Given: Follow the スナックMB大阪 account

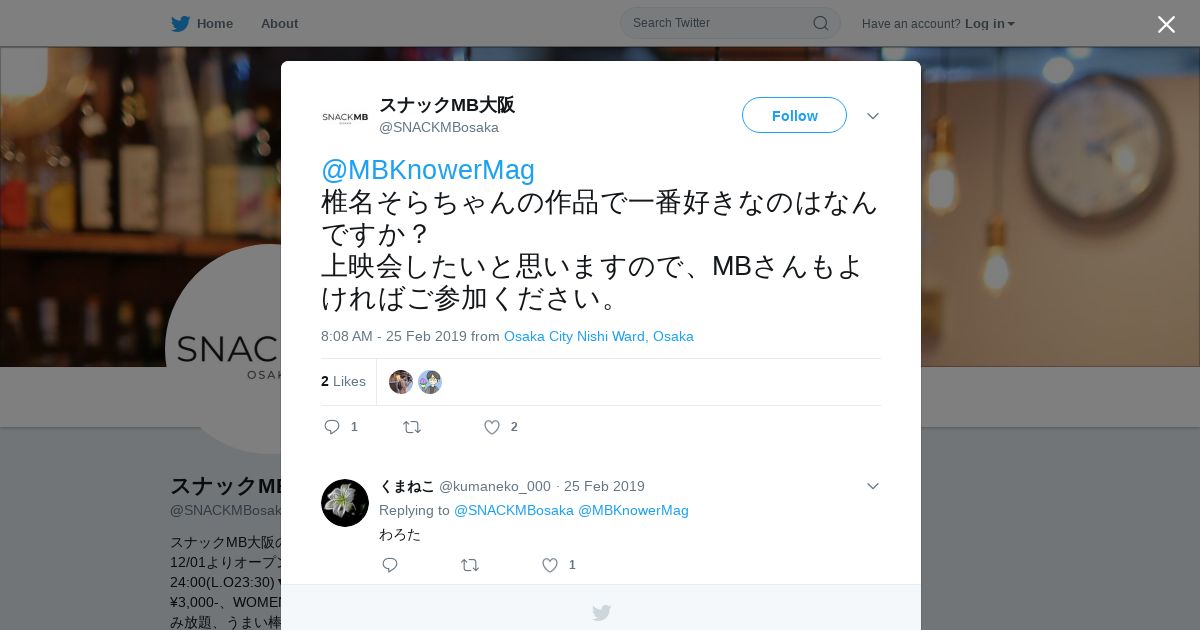Looking at the screenshot, I should 794,115.
